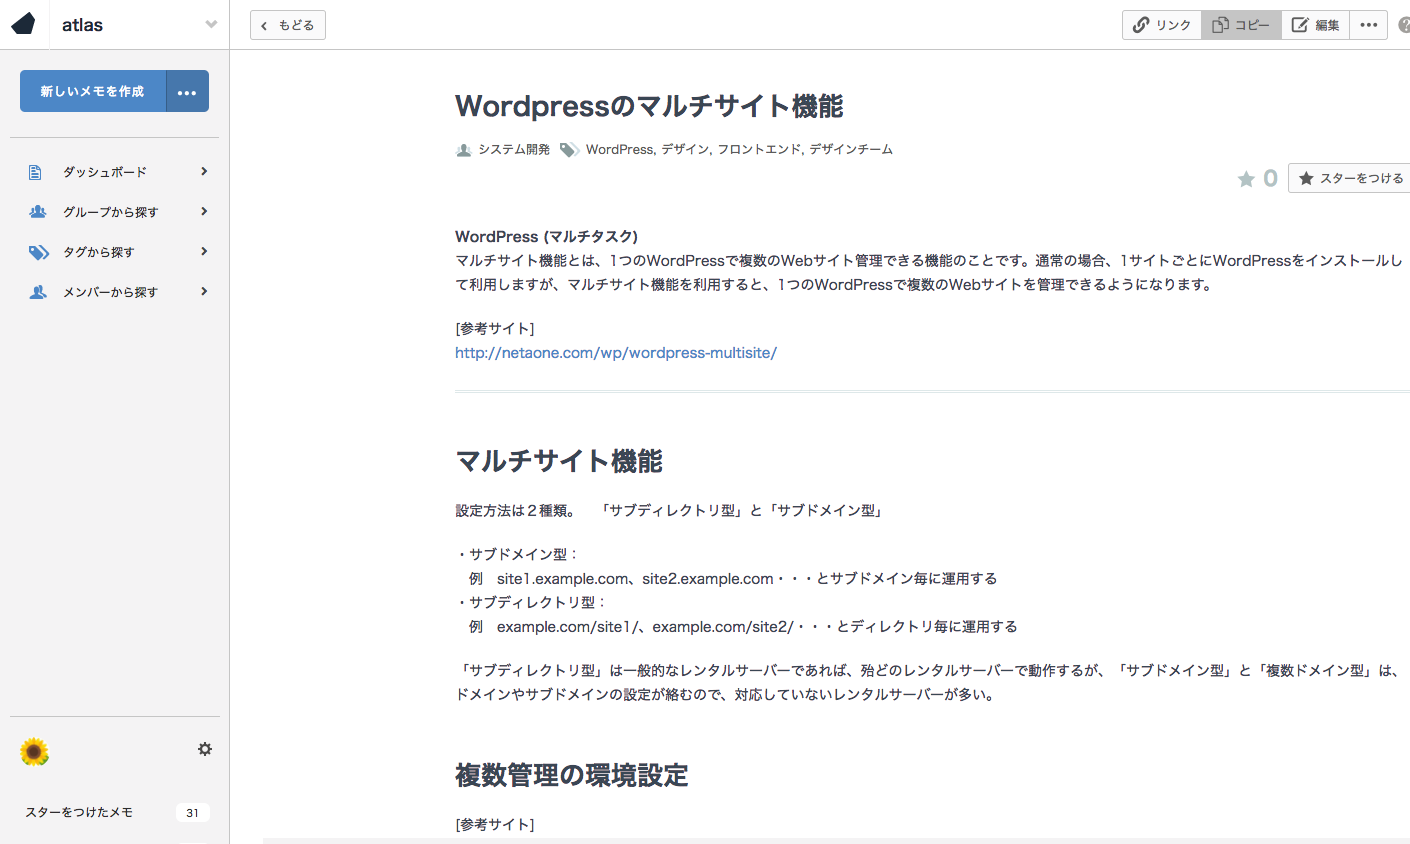
Task: Star the memo with スターをつける
Action: coord(1349,178)
